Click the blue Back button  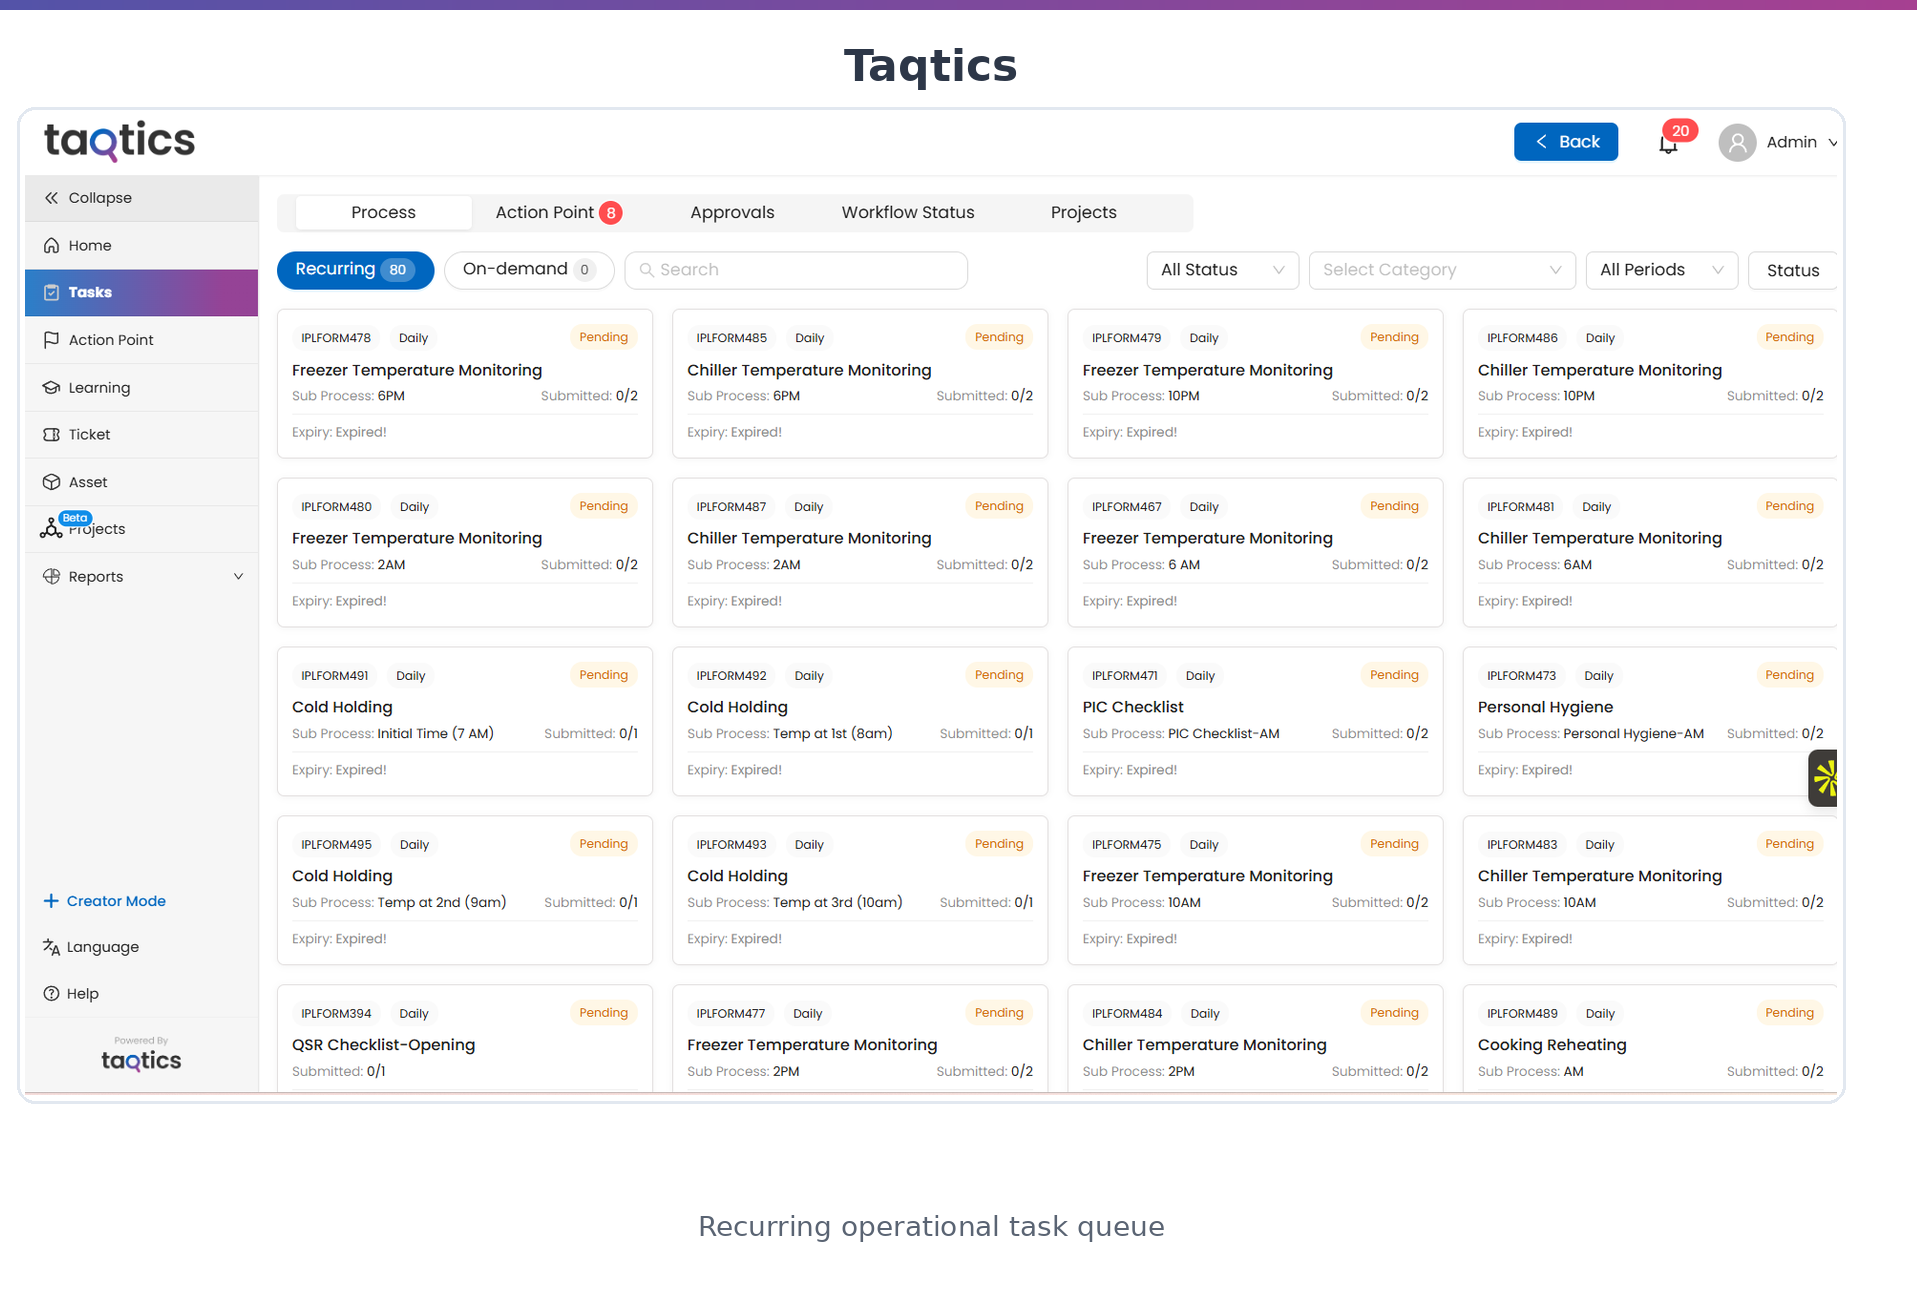(x=1565, y=142)
